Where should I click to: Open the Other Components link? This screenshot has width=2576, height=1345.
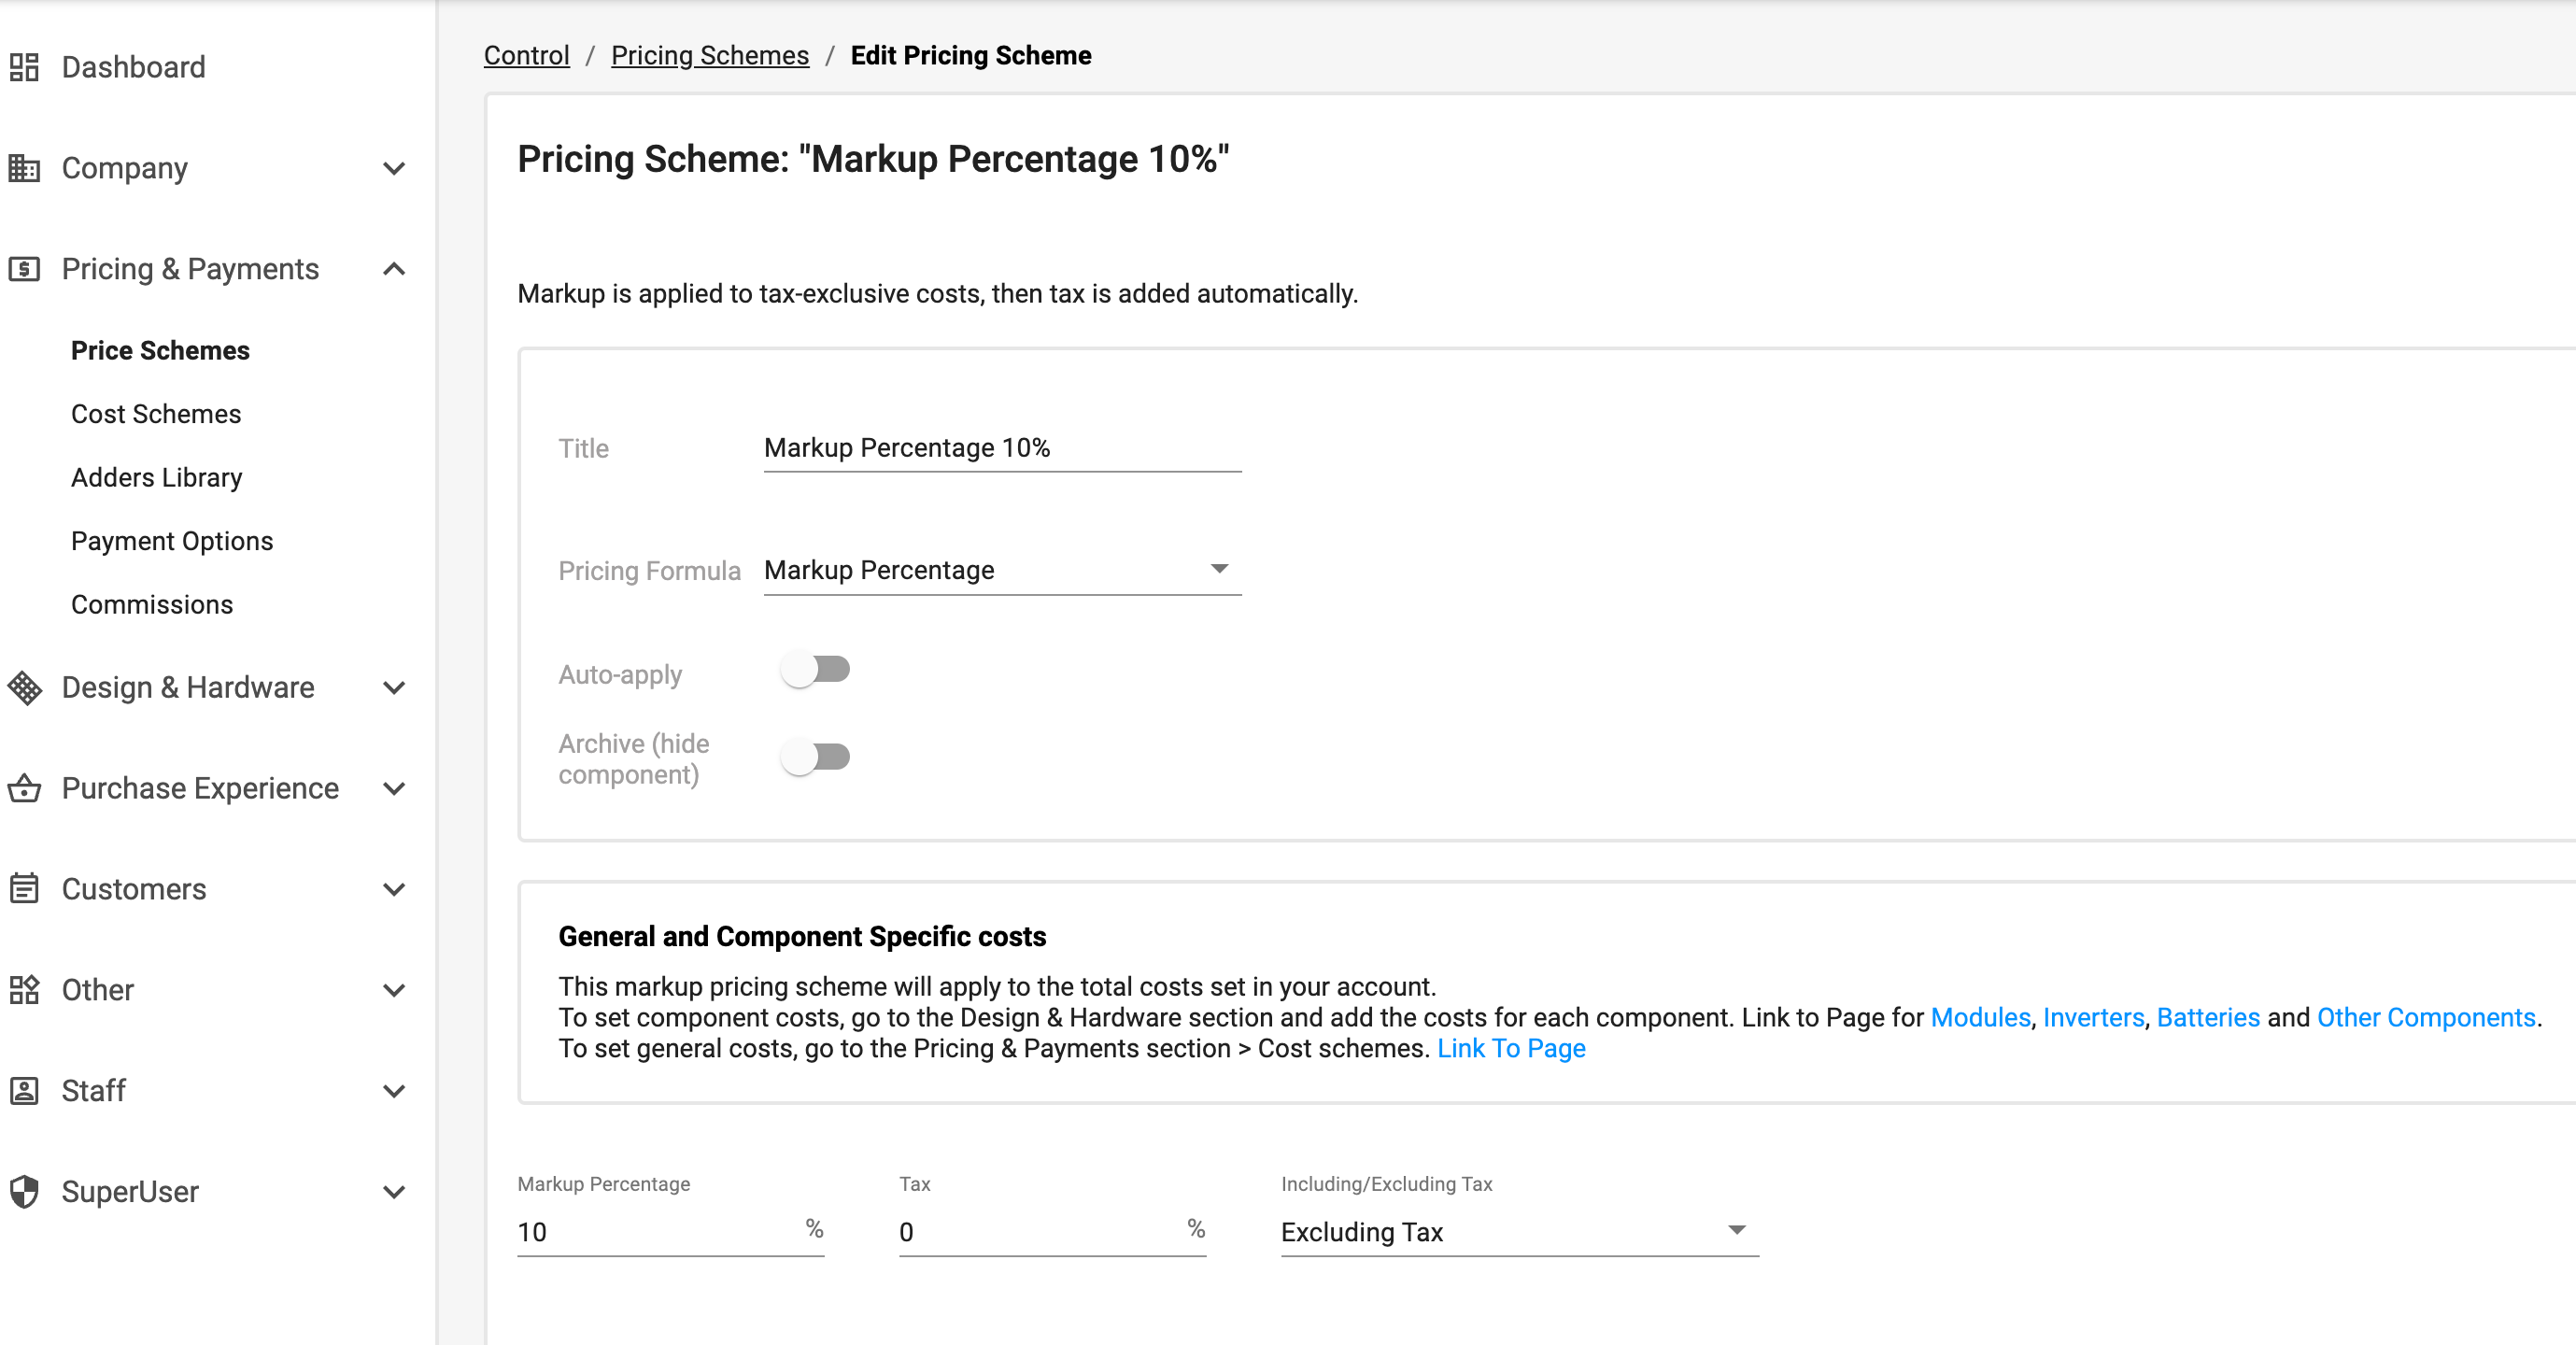tap(2426, 1018)
